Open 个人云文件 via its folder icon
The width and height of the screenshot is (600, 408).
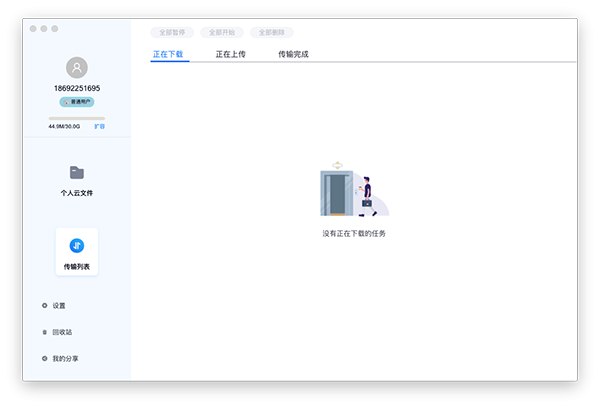77,173
